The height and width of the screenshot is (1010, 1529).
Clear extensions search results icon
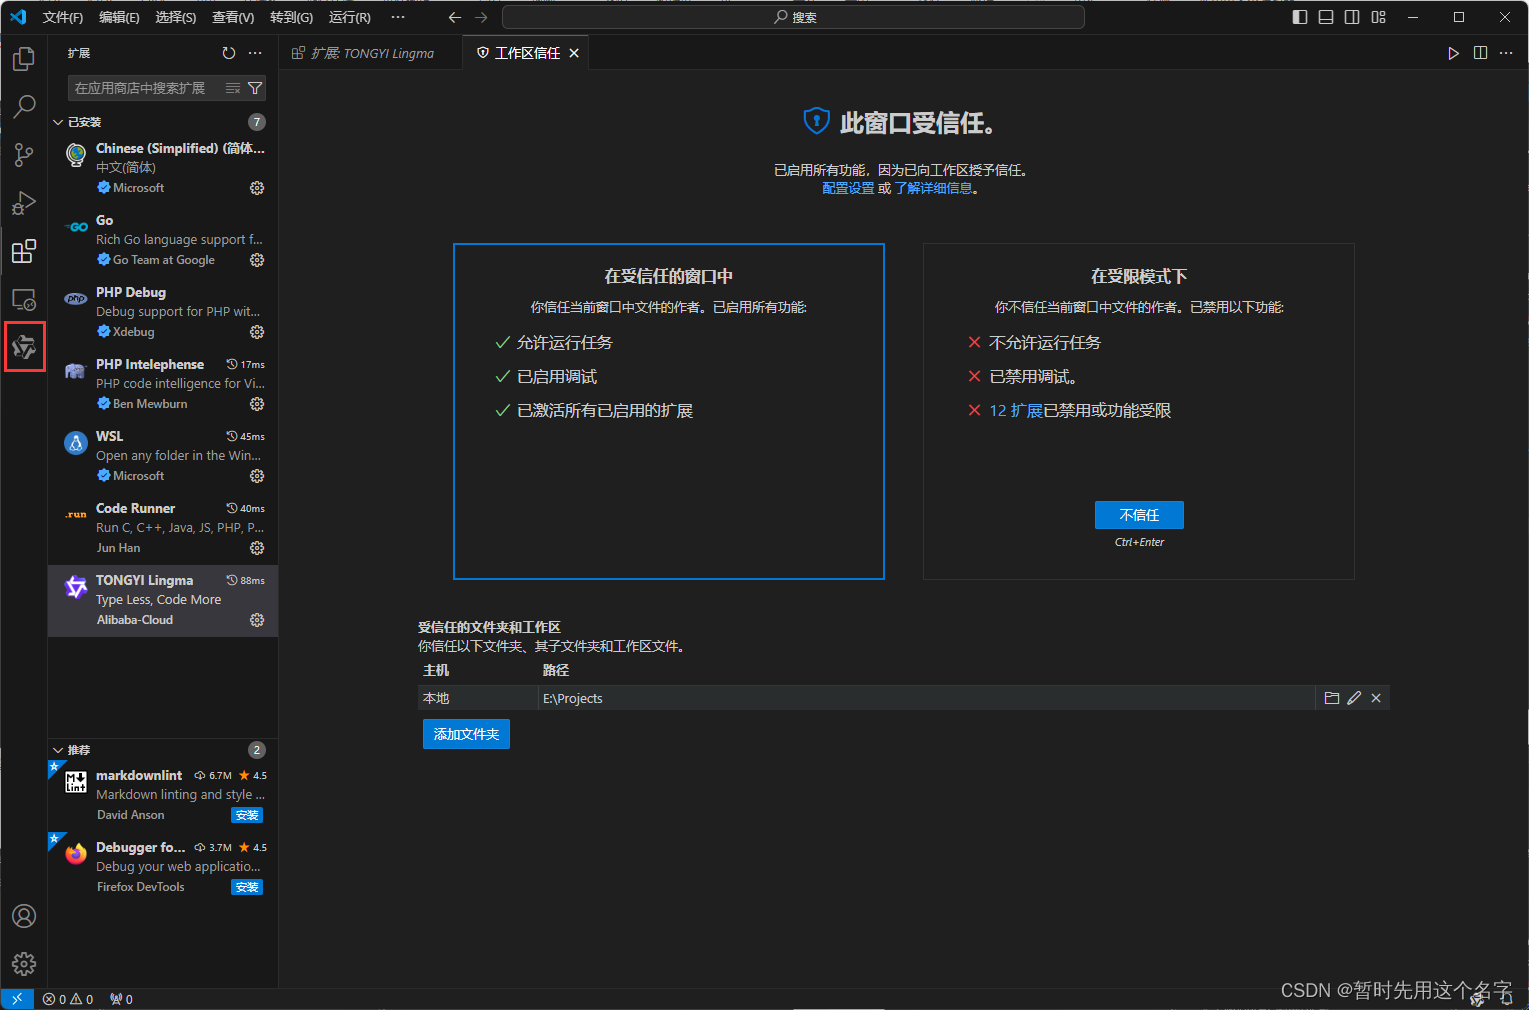233,88
